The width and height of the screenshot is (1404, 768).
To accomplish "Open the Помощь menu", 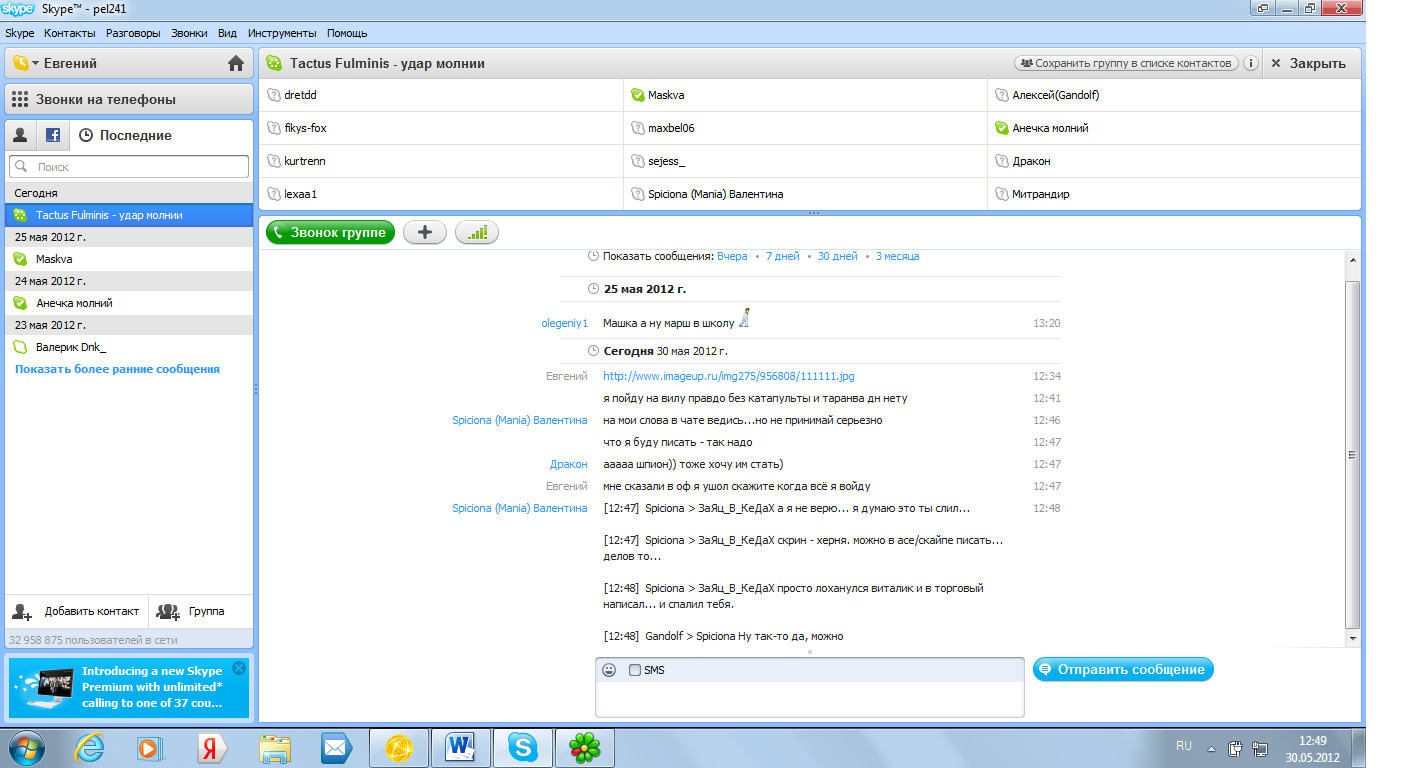I will click(x=347, y=33).
